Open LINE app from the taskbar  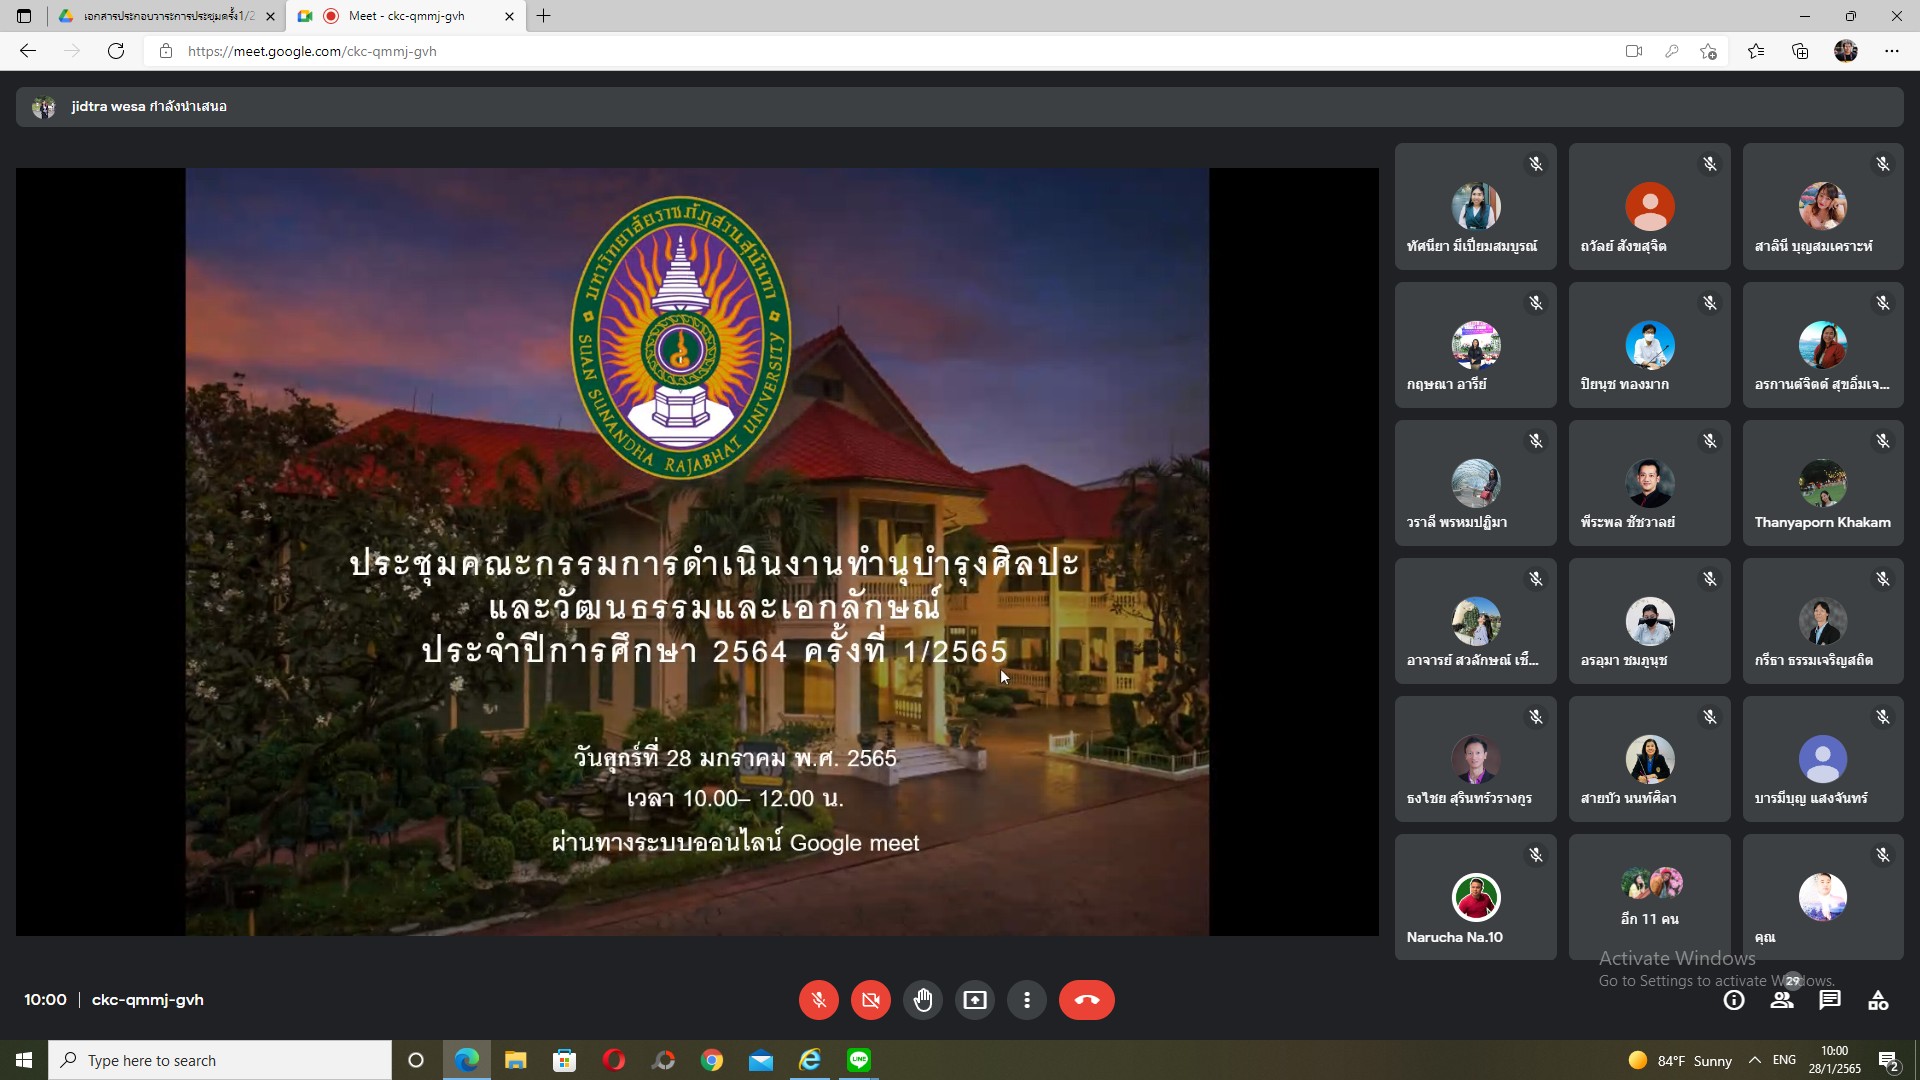pyautogui.click(x=859, y=1060)
